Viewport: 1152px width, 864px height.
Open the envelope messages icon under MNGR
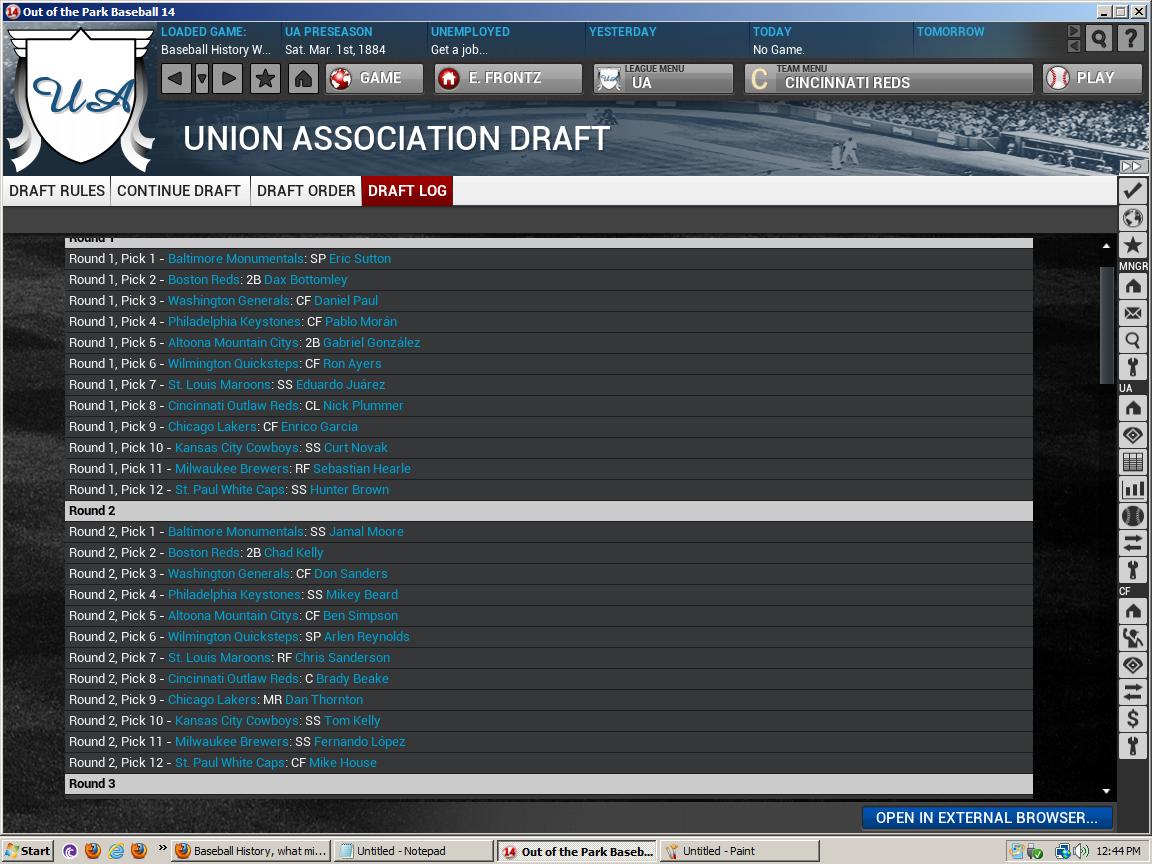pos(1133,314)
